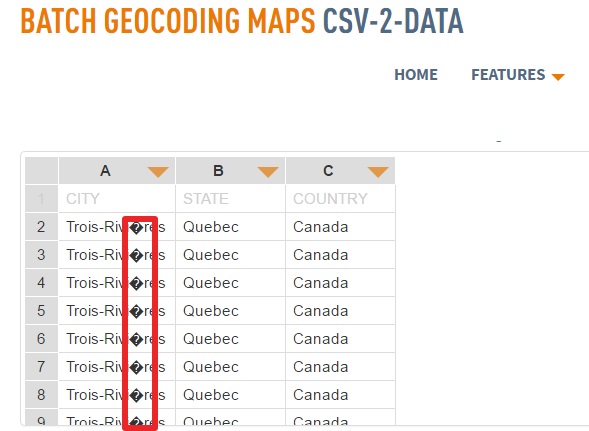The image size is (589, 431).
Task: Select Quebec cell in row 4
Action: (x=230, y=283)
